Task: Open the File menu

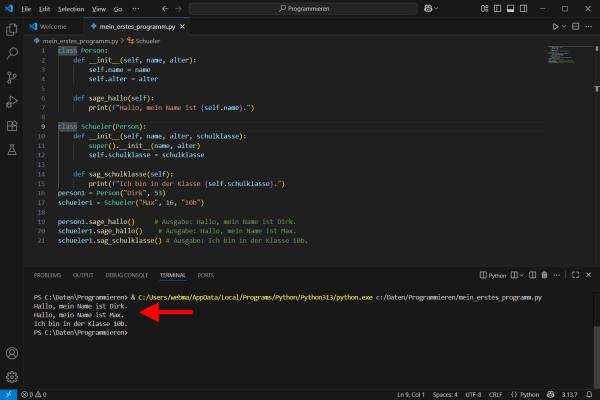Action: (x=26, y=9)
